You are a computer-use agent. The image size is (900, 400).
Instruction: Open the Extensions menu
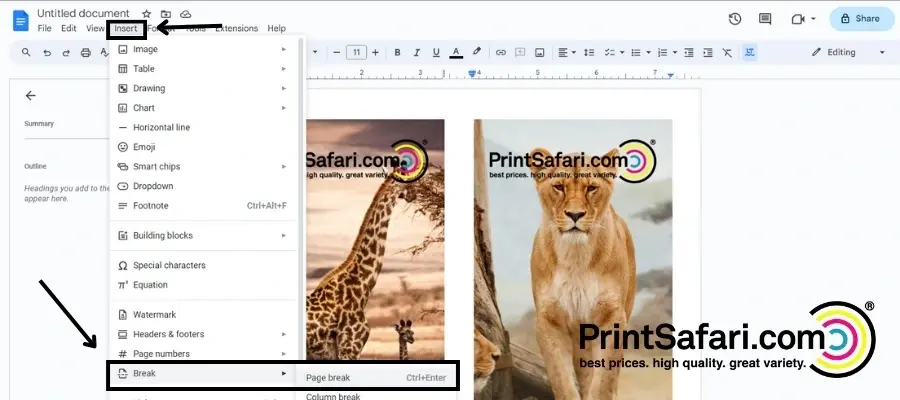coord(236,28)
